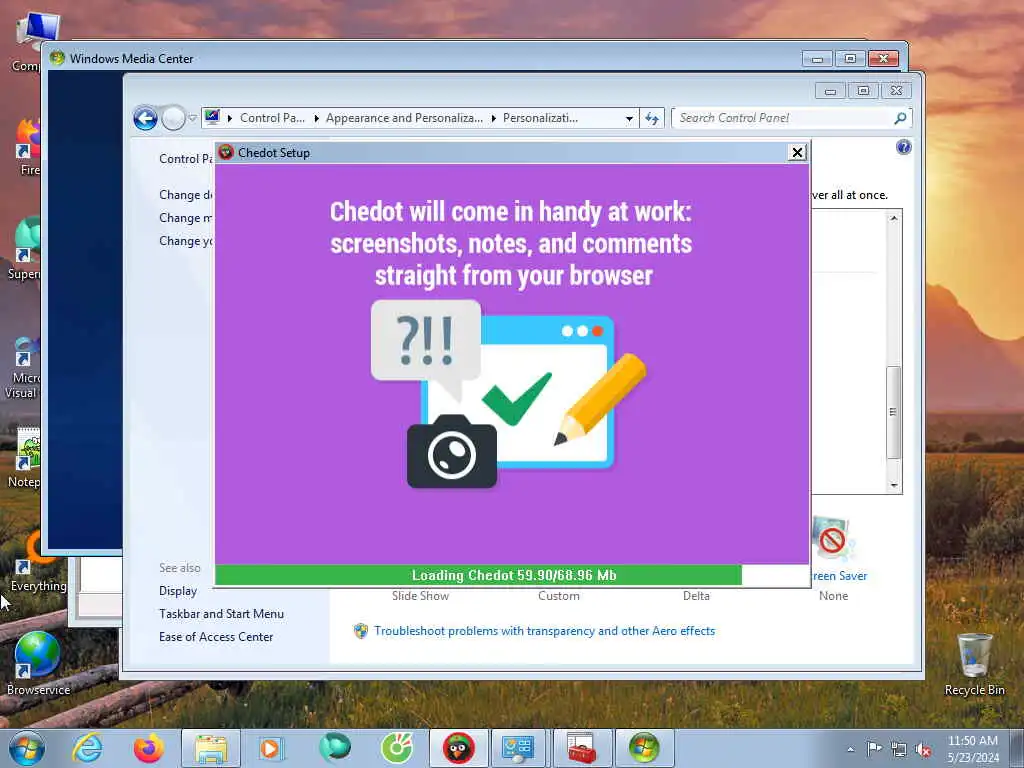Open recent pages dropdown next to forward arrow
This screenshot has height=768, width=1024.
pos(193,118)
